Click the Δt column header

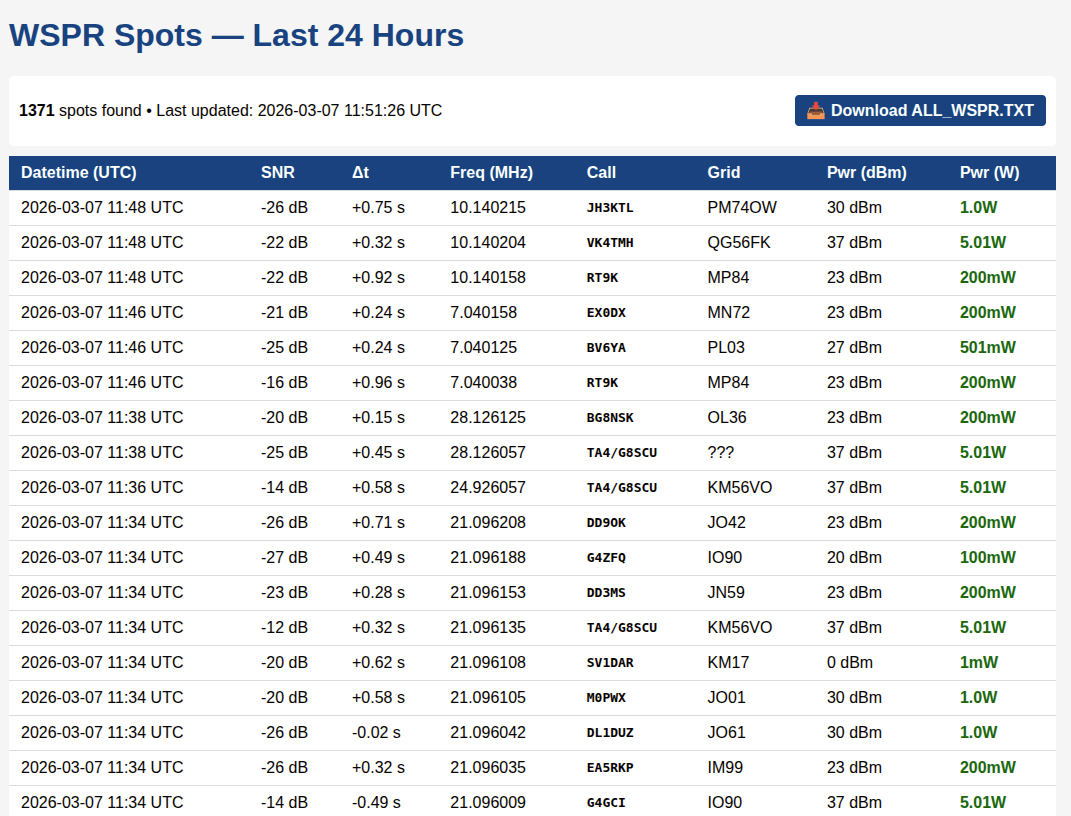coord(360,173)
